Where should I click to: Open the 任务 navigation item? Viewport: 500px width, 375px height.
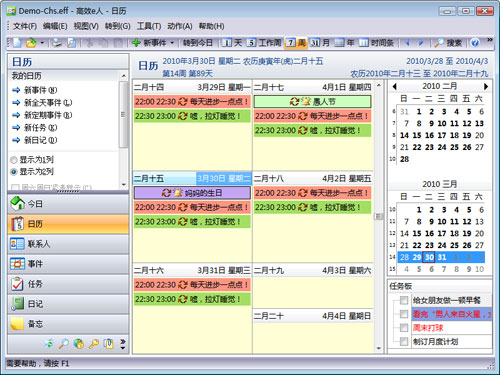[x=68, y=284]
